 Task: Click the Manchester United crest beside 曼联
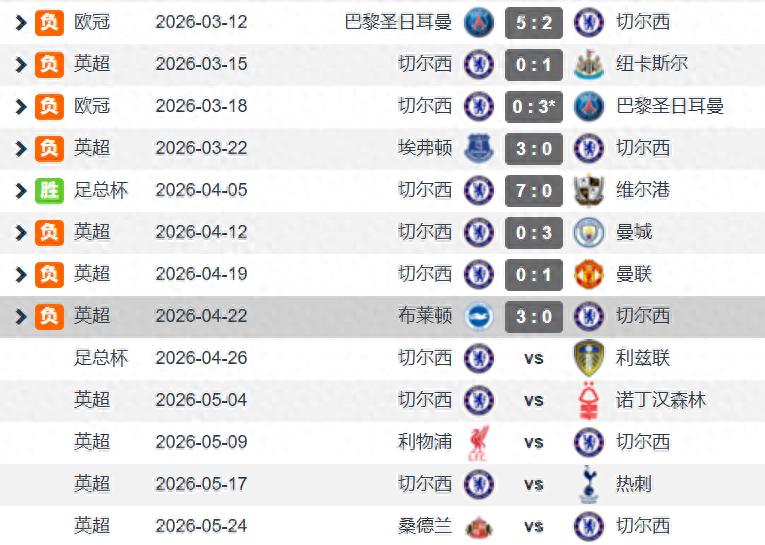(x=589, y=273)
